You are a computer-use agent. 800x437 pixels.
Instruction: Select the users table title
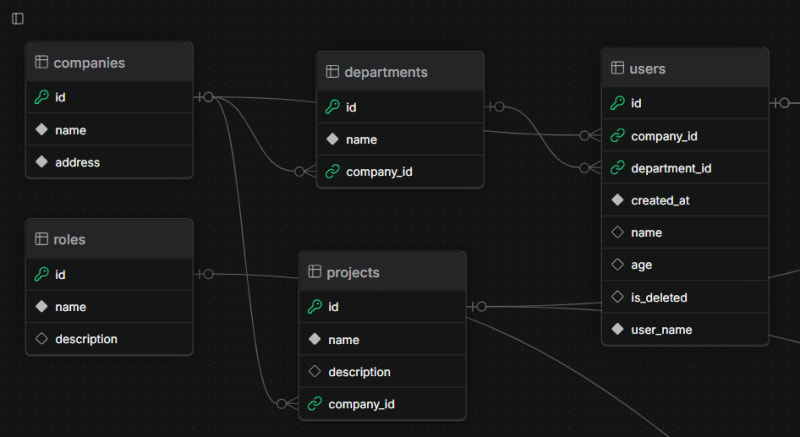(x=648, y=69)
